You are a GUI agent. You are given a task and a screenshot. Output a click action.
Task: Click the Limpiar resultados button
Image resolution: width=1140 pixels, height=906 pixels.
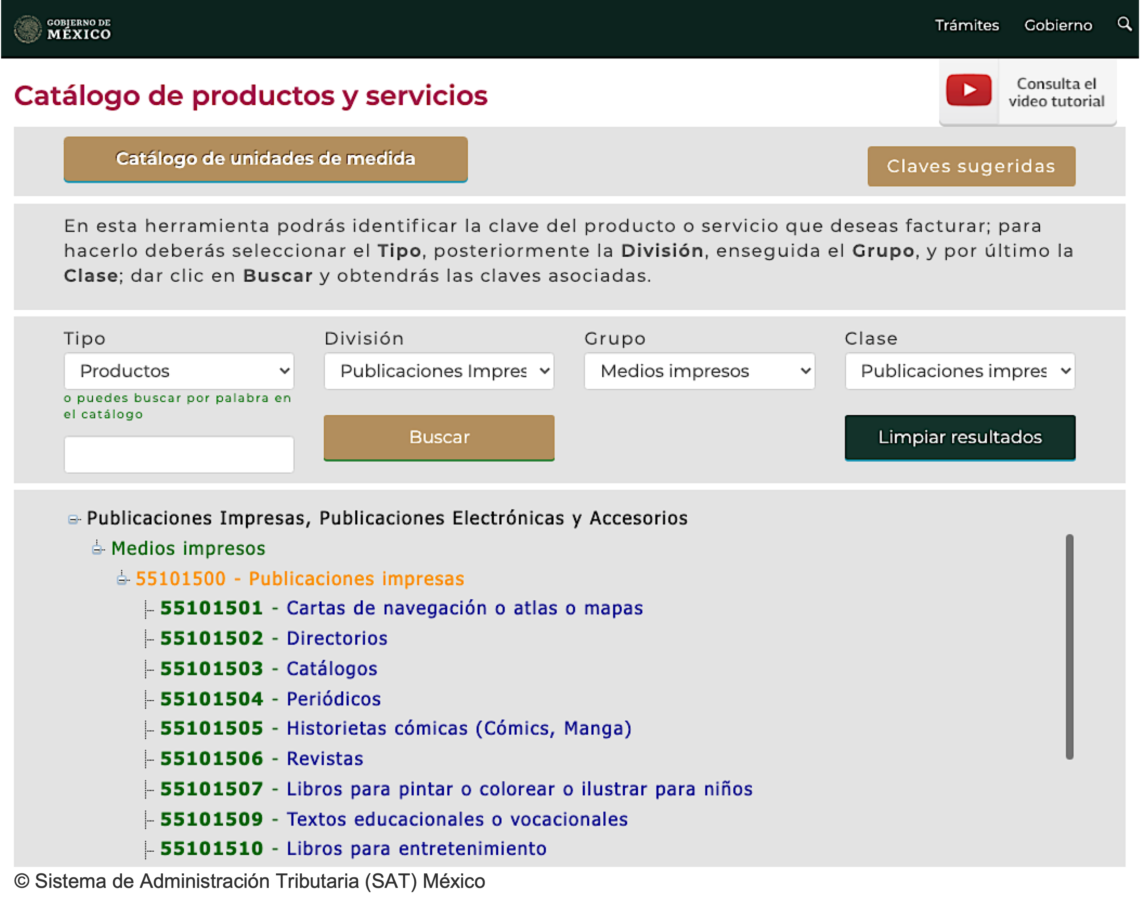click(x=959, y=437)
